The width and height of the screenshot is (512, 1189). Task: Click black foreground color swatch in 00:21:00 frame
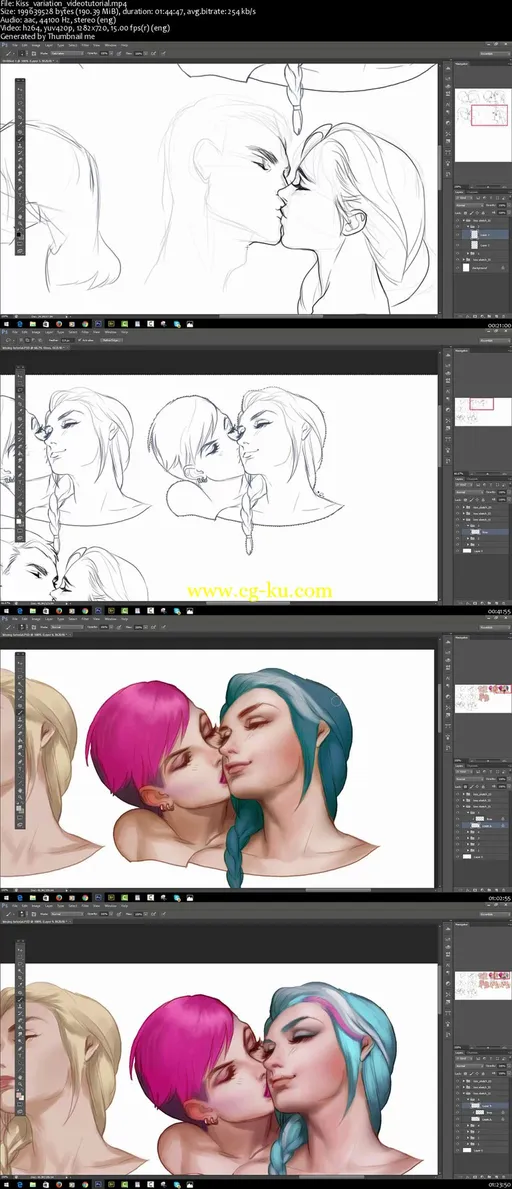point(18,234)
